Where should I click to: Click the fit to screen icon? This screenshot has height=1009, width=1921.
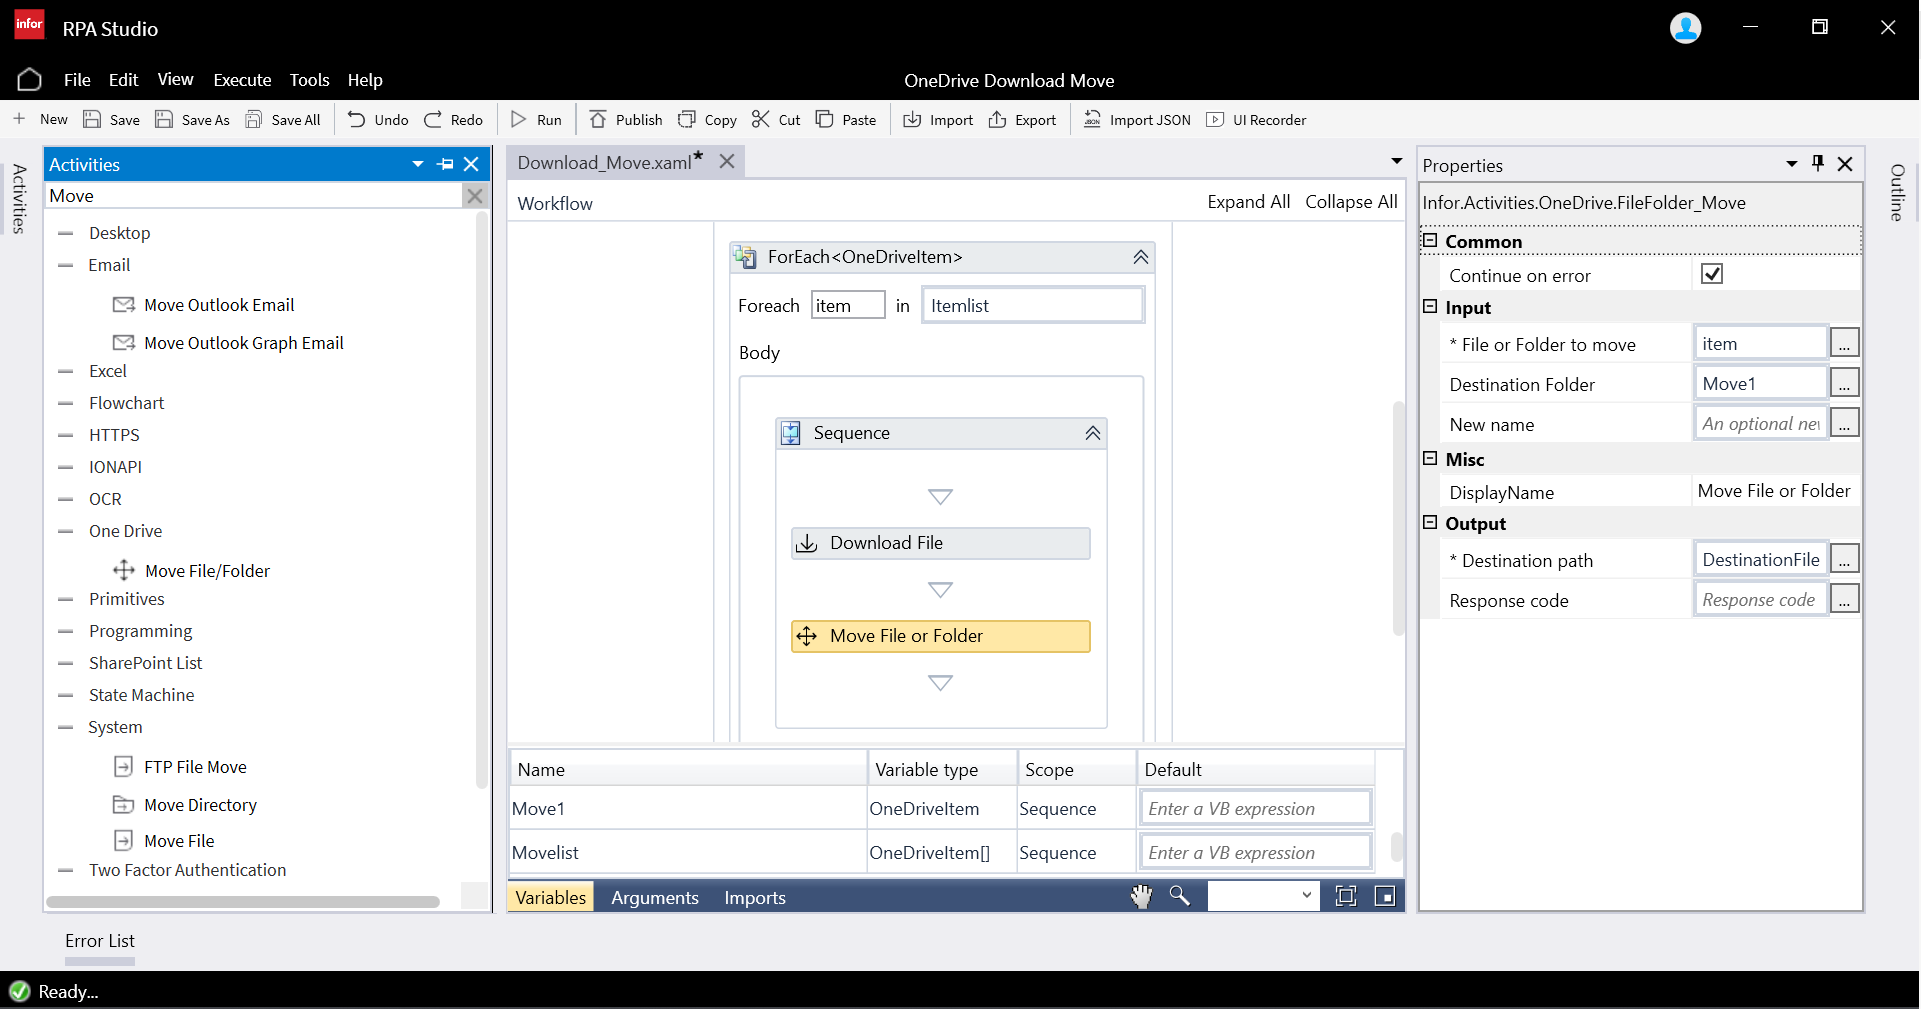(1346, 897)
